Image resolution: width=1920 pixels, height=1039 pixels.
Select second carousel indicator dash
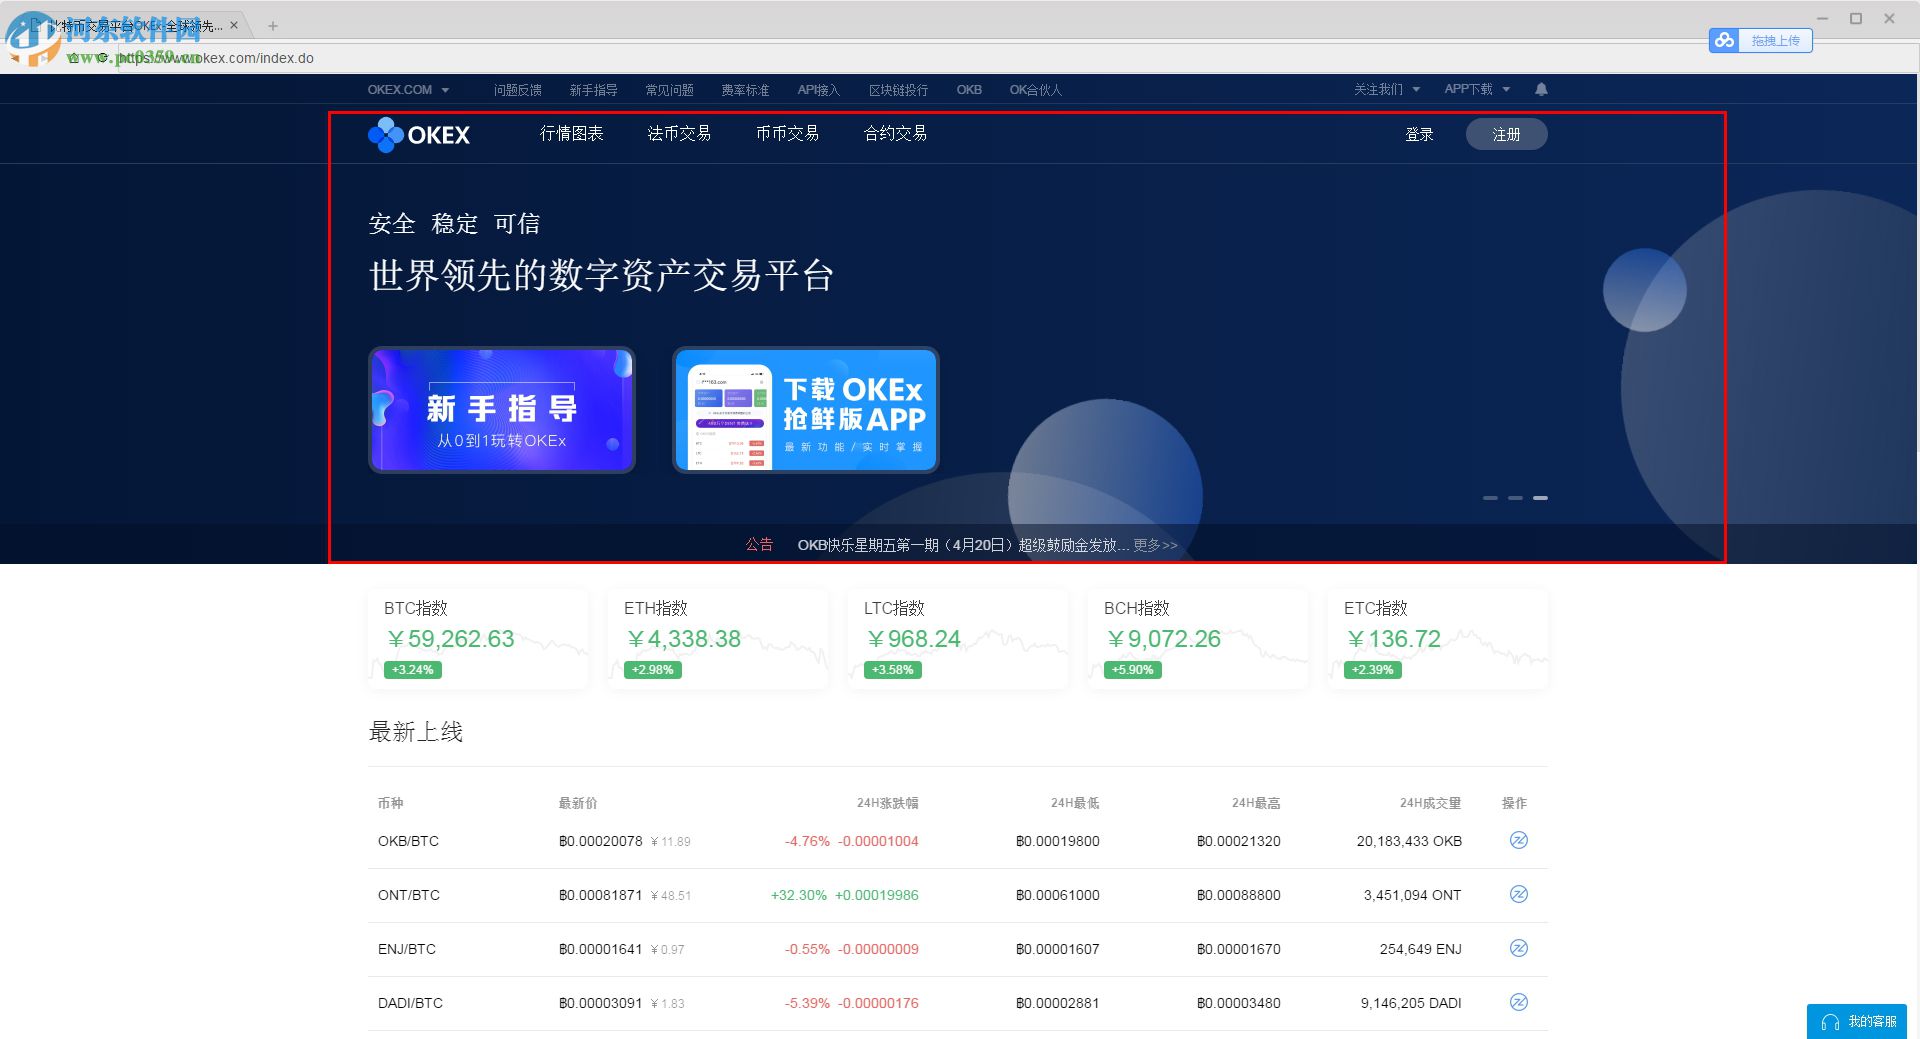1515,497
